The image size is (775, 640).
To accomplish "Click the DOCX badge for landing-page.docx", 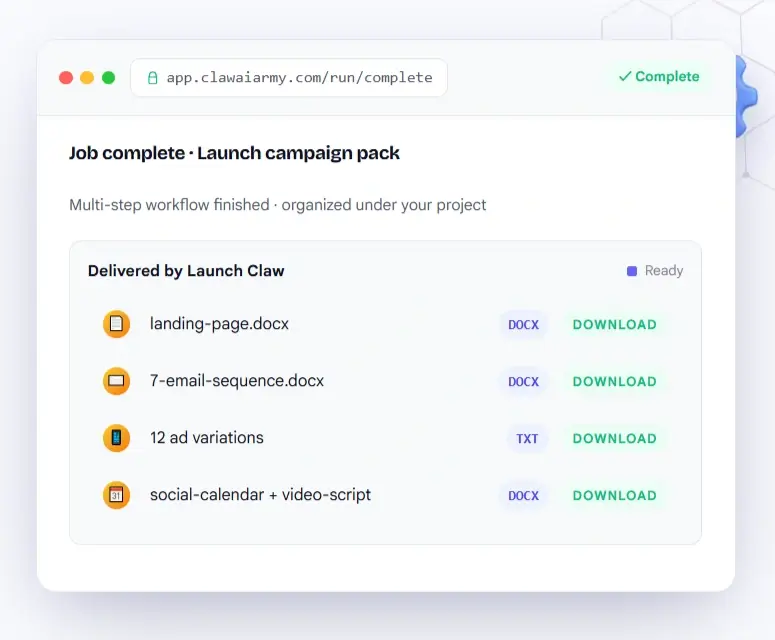I will pyautogui.click(x=523, y=325).
